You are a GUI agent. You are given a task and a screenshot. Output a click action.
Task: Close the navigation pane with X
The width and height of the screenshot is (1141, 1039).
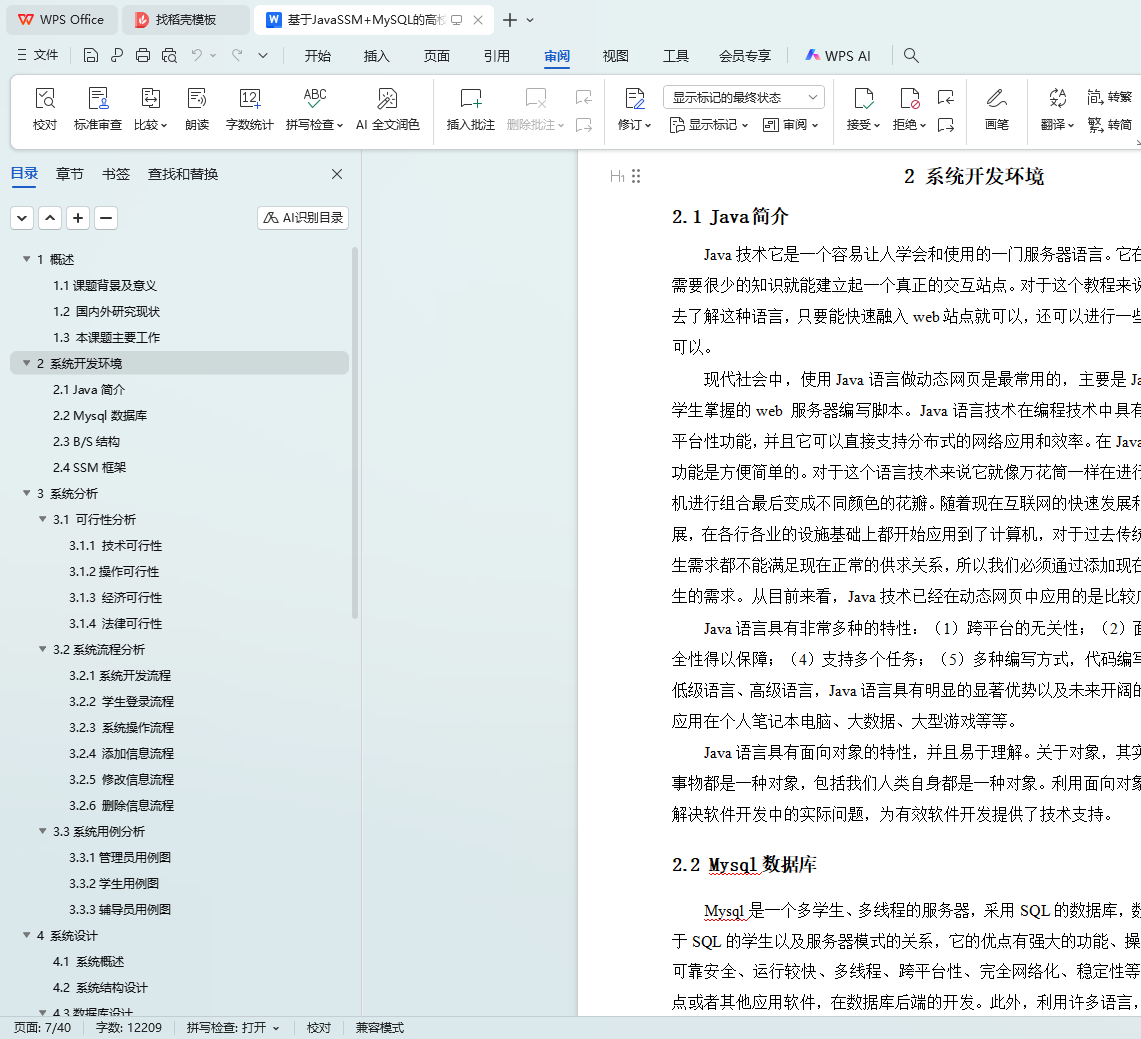337,174
